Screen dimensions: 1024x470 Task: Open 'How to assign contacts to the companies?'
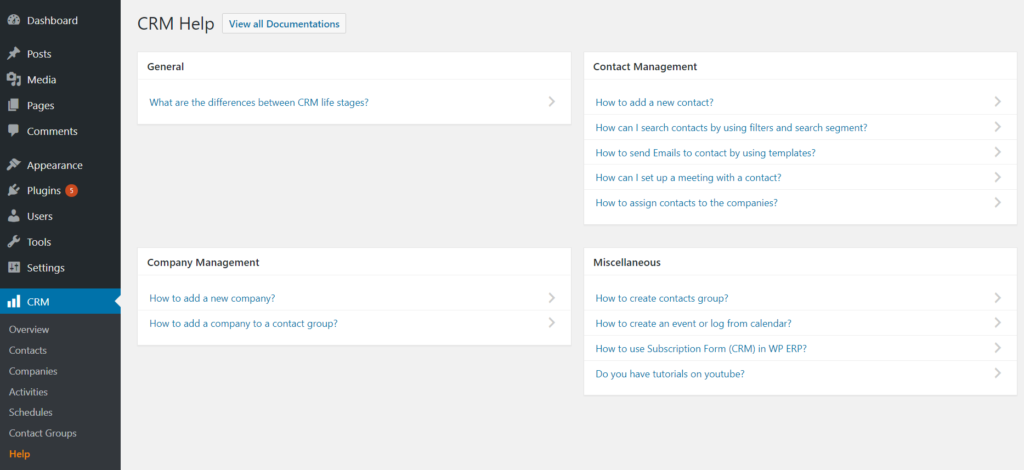coord(686,202)
